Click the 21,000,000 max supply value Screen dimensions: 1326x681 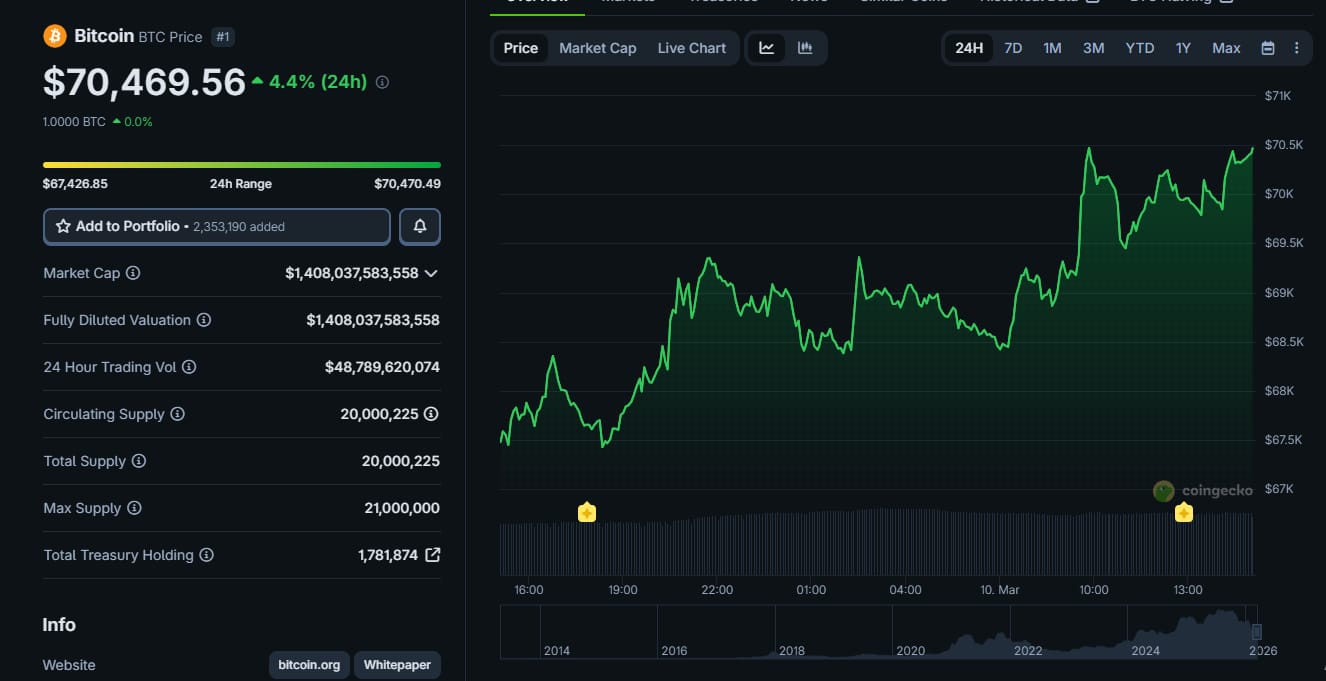point(402,508)
